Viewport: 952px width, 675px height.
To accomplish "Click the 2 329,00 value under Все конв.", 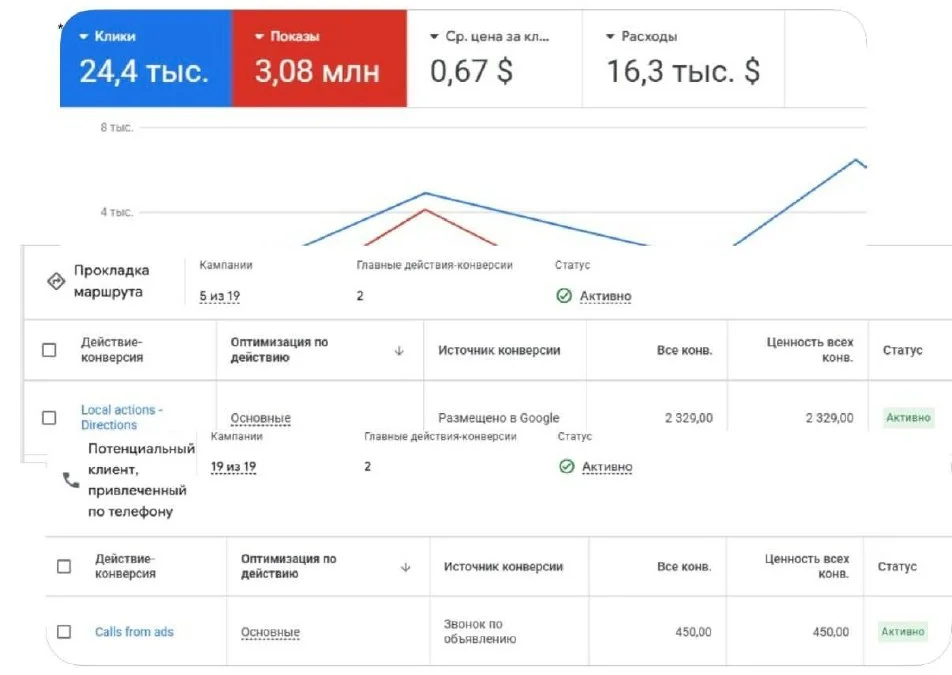I will point(688,418).
